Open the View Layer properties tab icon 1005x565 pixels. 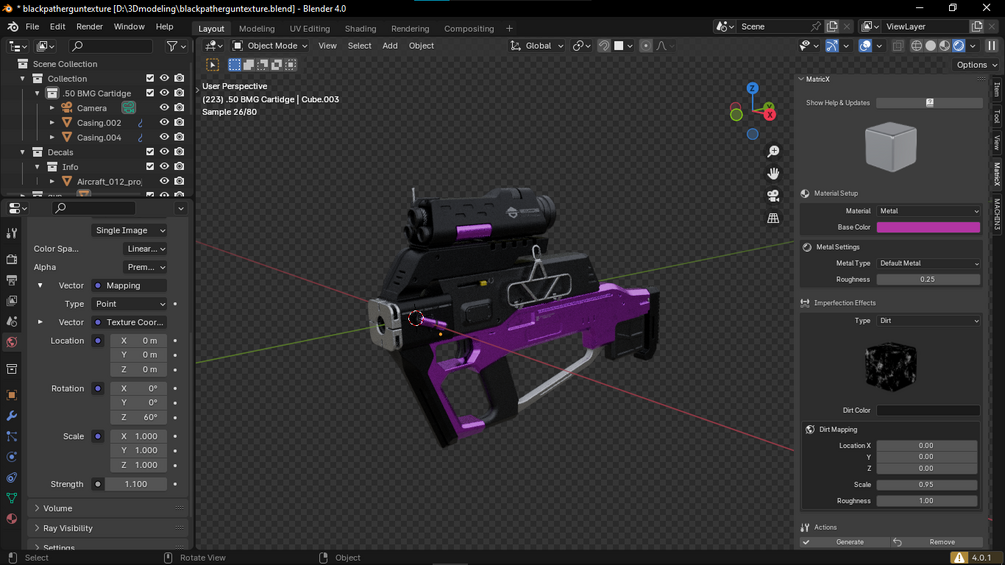12,300
